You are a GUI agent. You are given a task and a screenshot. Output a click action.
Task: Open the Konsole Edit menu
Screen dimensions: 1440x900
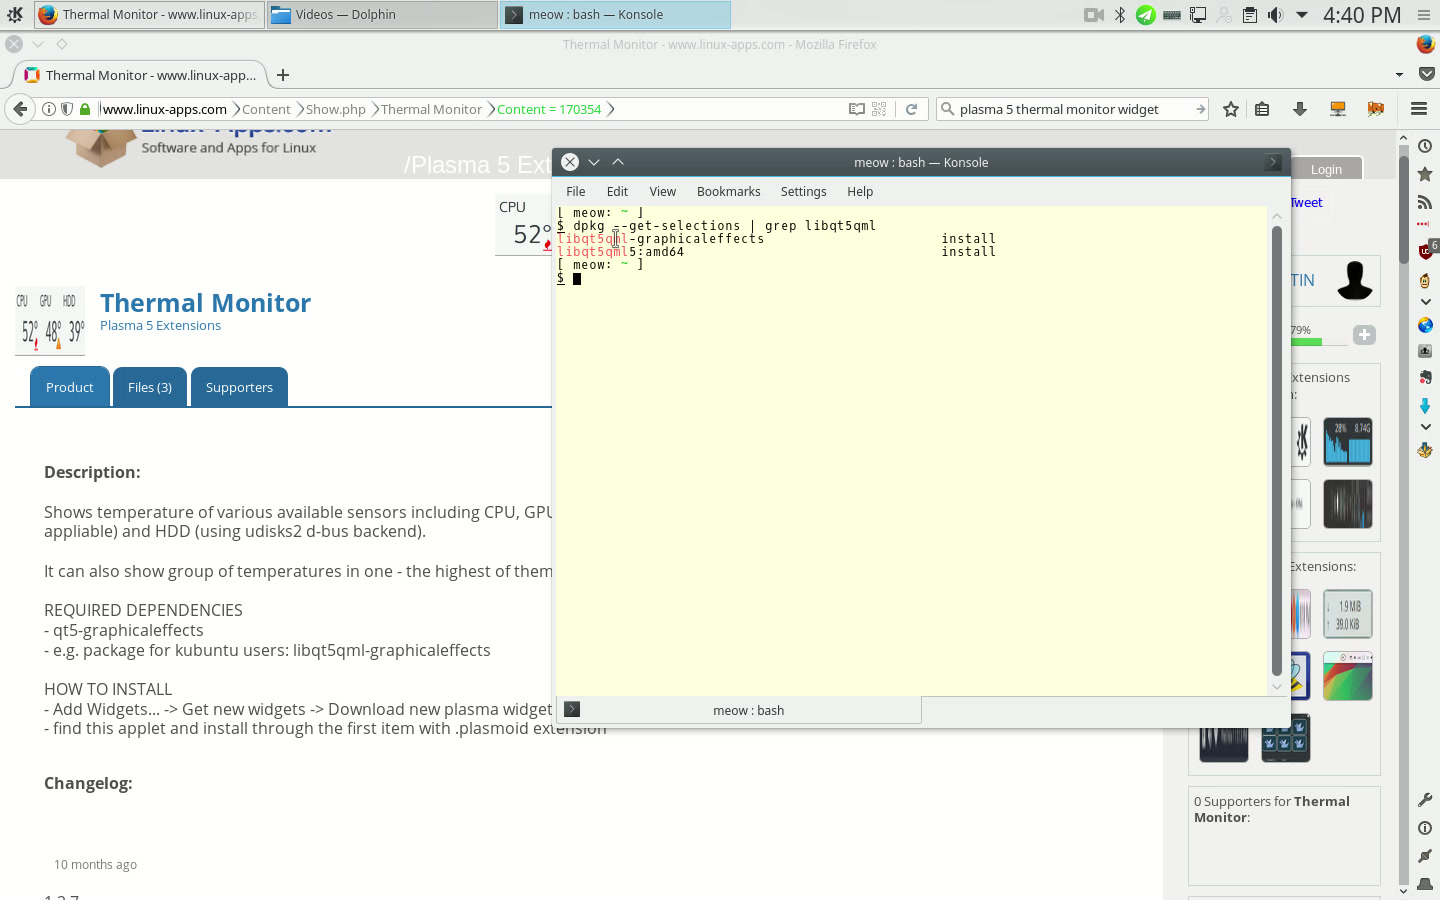617,191
